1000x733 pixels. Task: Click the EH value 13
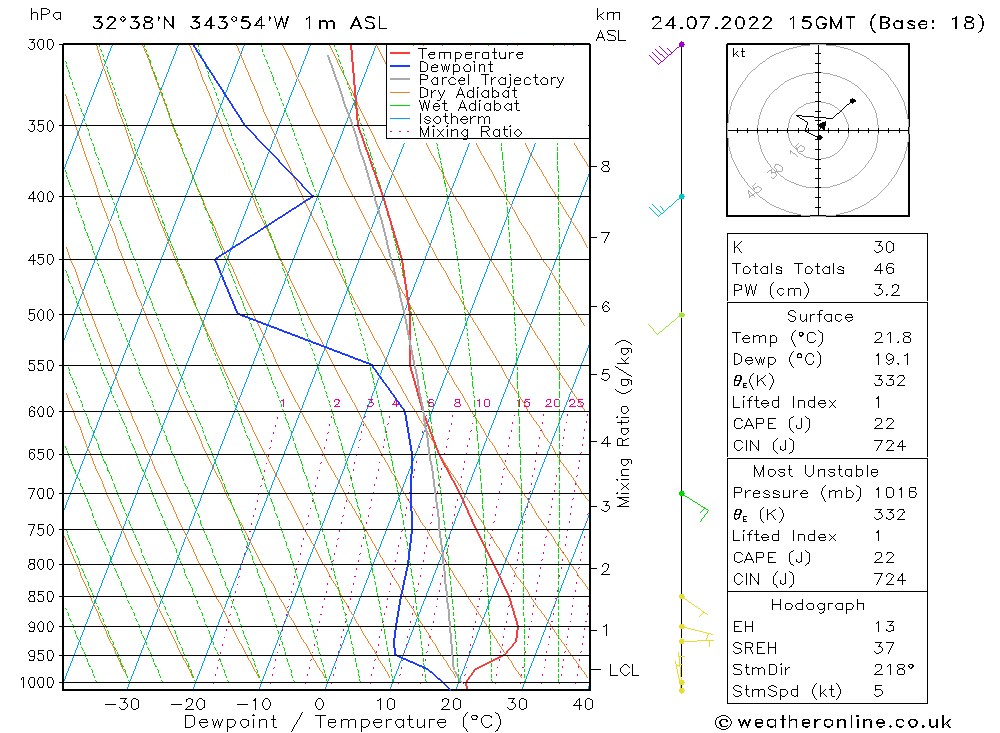coord(885,626)
